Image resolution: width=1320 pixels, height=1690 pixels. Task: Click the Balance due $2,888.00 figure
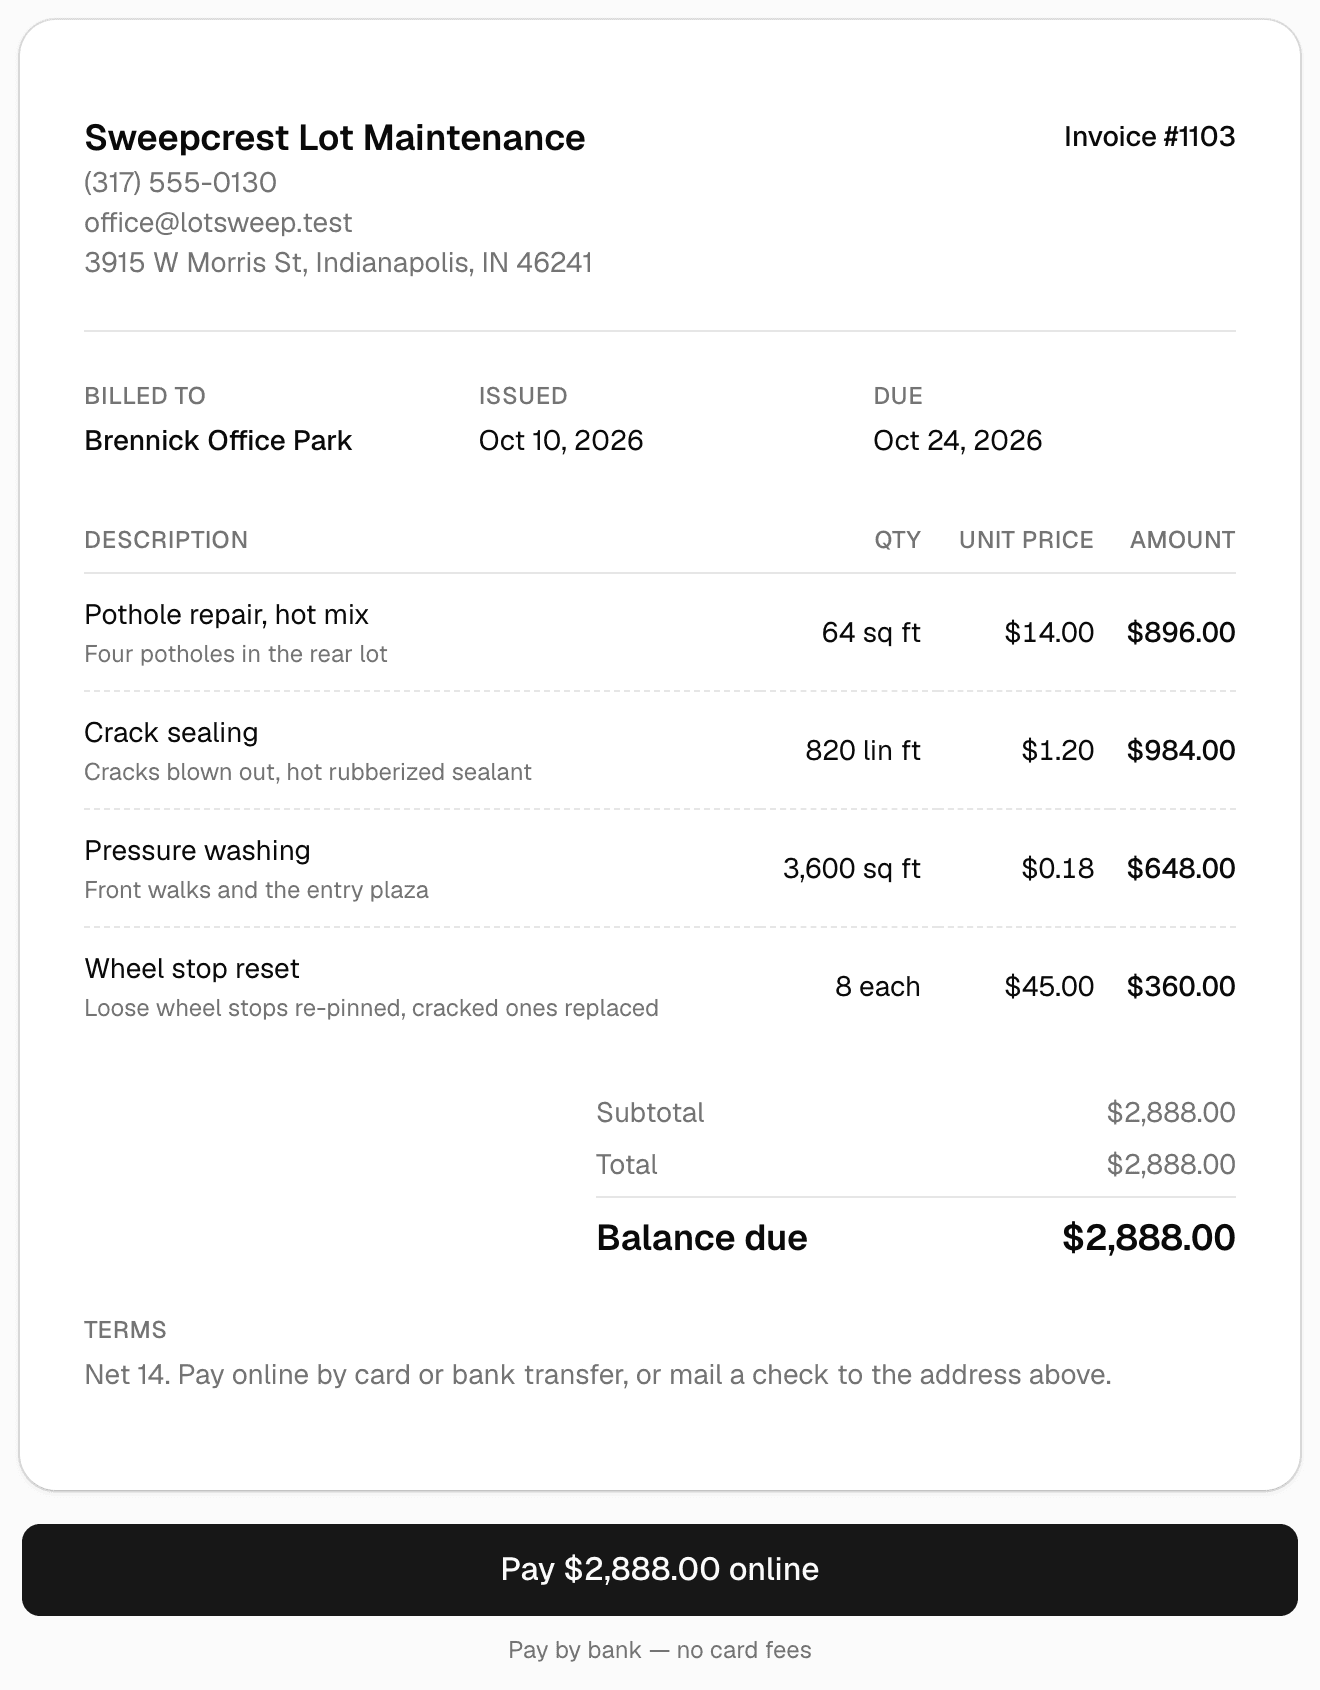[1148, 1238]
